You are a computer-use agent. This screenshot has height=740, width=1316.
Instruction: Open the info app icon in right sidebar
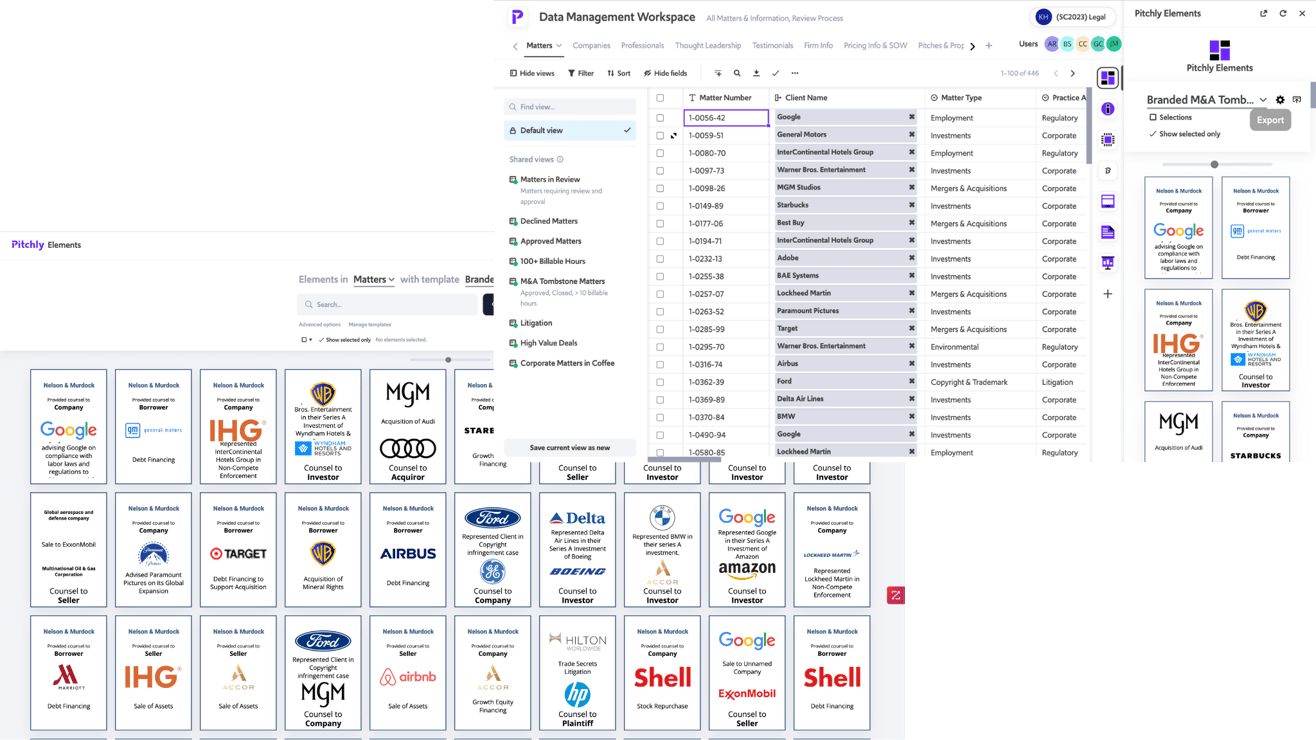(x=1107, y=109)
